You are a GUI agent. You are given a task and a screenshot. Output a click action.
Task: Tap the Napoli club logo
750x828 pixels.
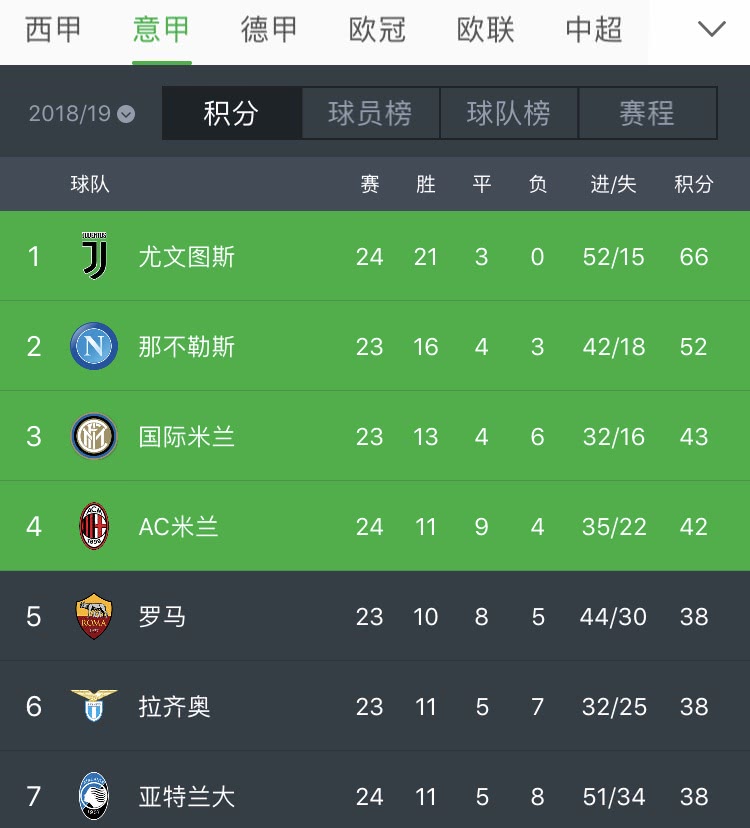94,346
